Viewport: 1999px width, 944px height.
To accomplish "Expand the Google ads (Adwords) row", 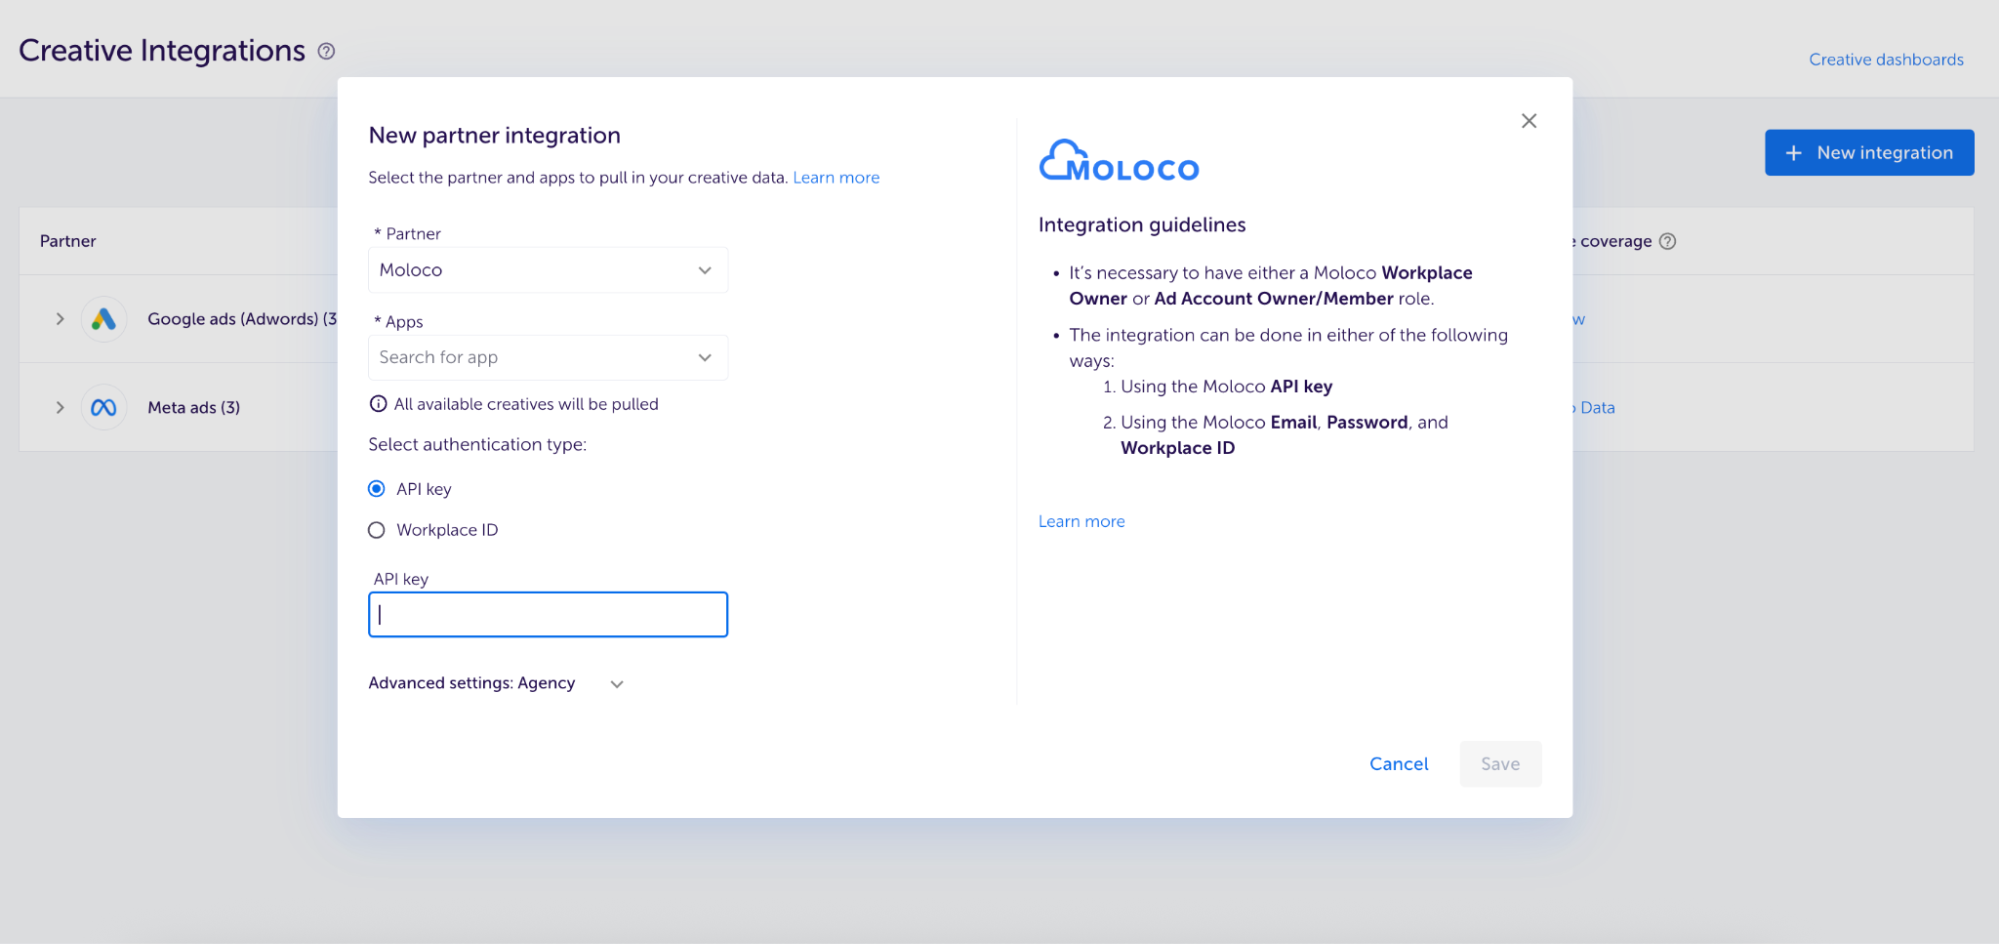I will click(x=60, y=319).
